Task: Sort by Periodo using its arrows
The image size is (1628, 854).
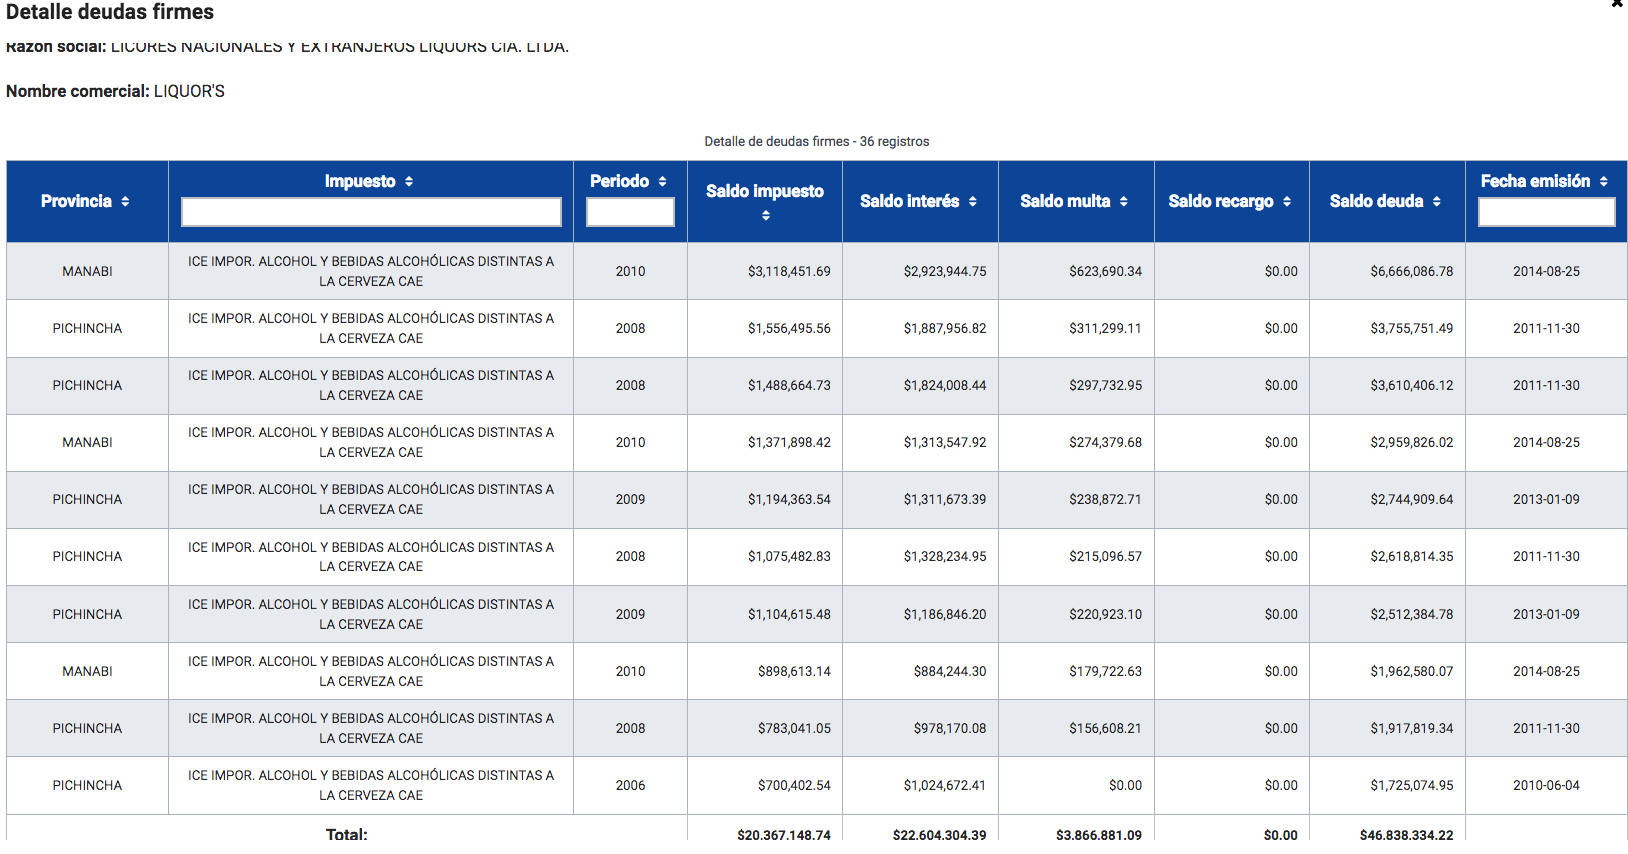Action: click(x=662, y=182)
